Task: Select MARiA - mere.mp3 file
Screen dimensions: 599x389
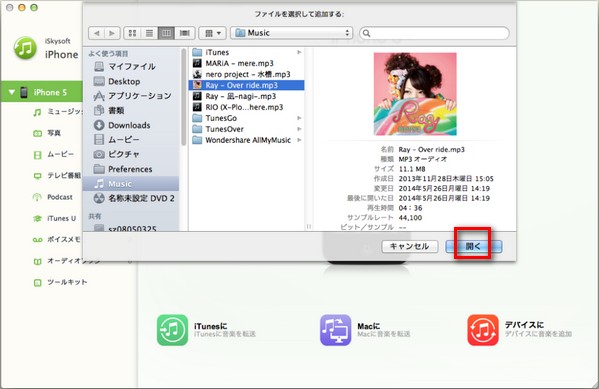Action: click(x=246, y=63)
